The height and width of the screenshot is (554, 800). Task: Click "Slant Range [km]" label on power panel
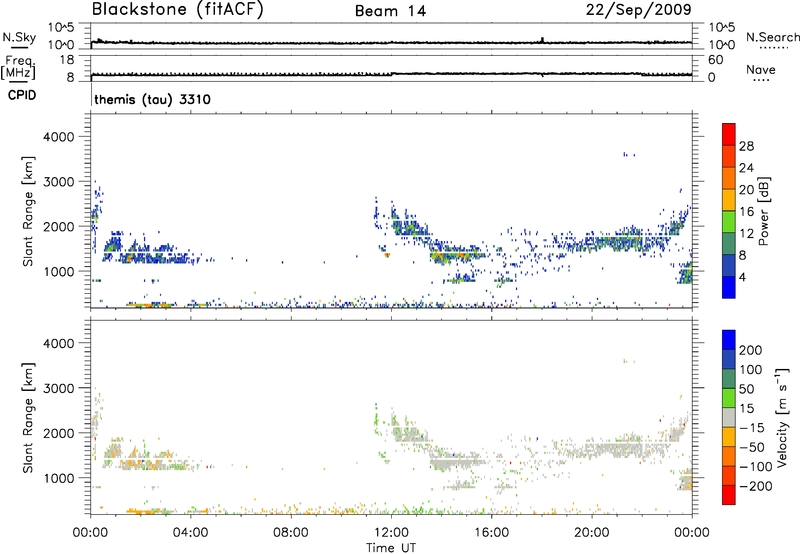[28, 211]
